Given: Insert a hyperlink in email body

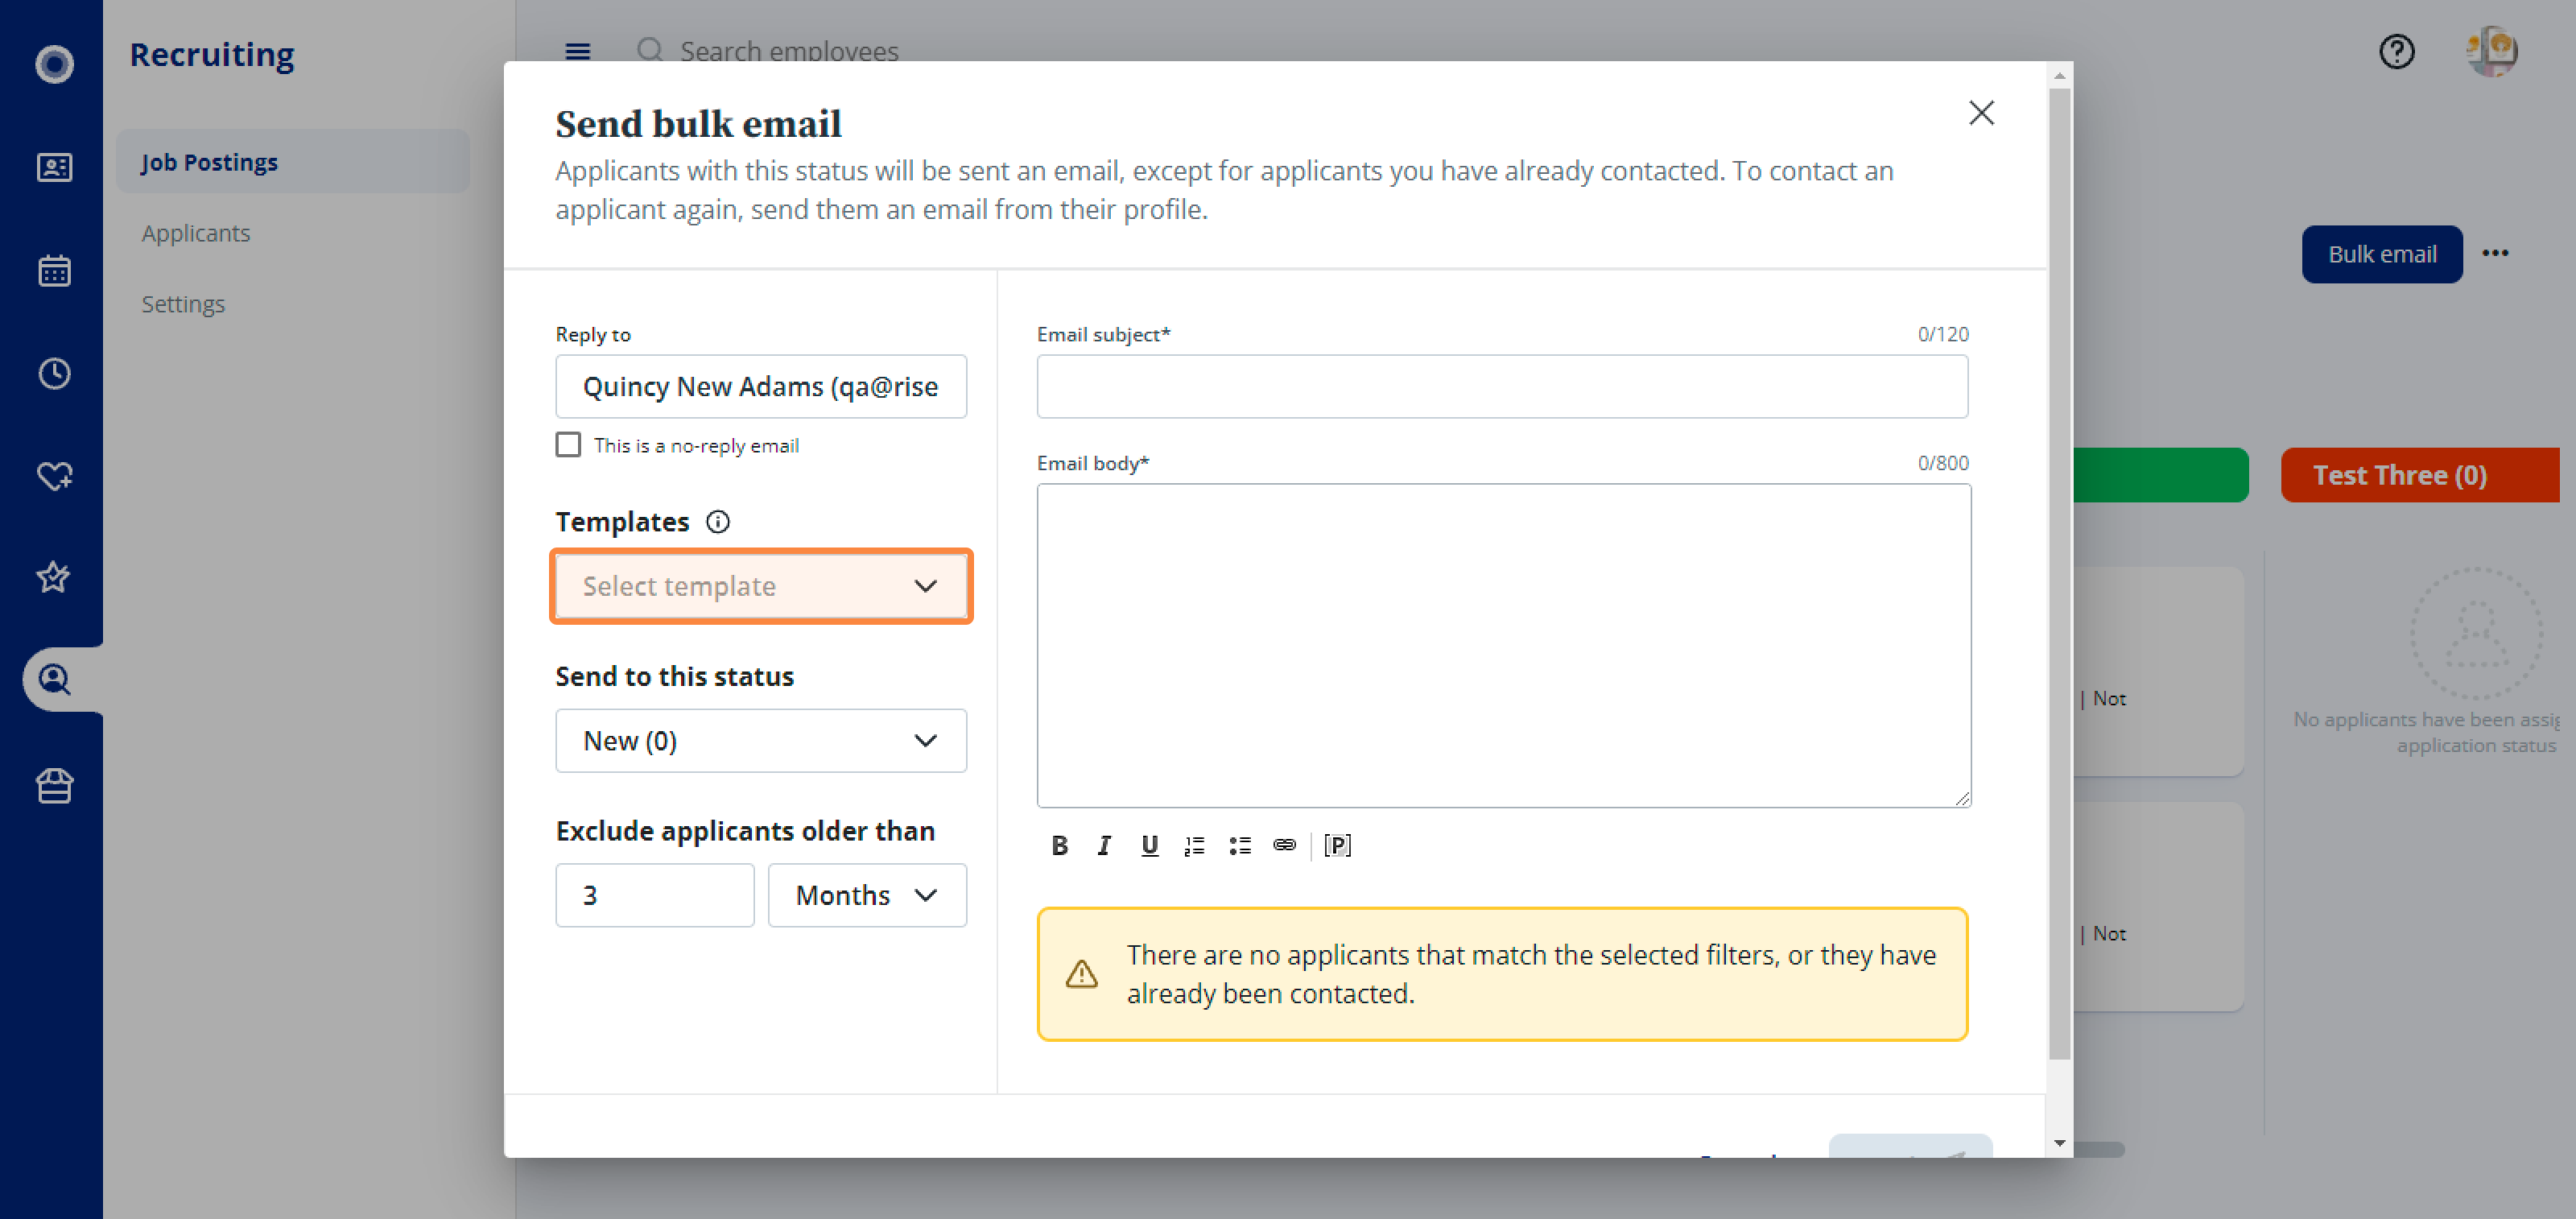Looking at the screenshot, I should [x=1284, y=845].
